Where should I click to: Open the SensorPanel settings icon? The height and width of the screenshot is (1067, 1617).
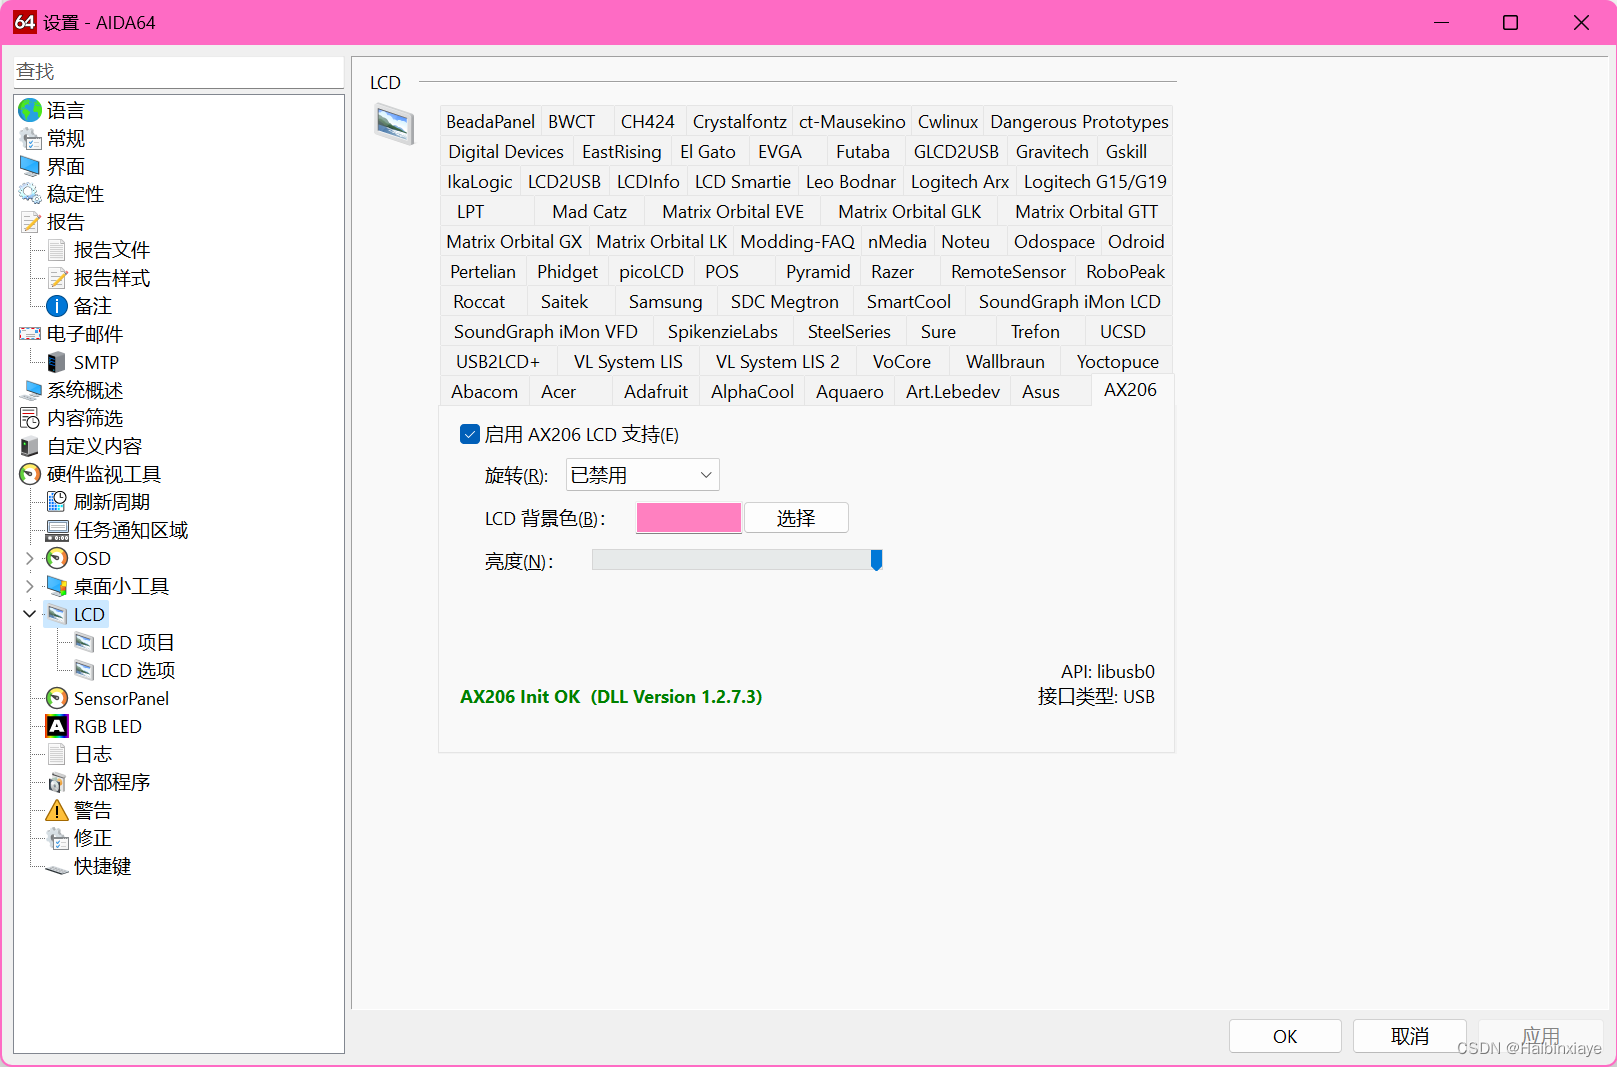point(57,698)
